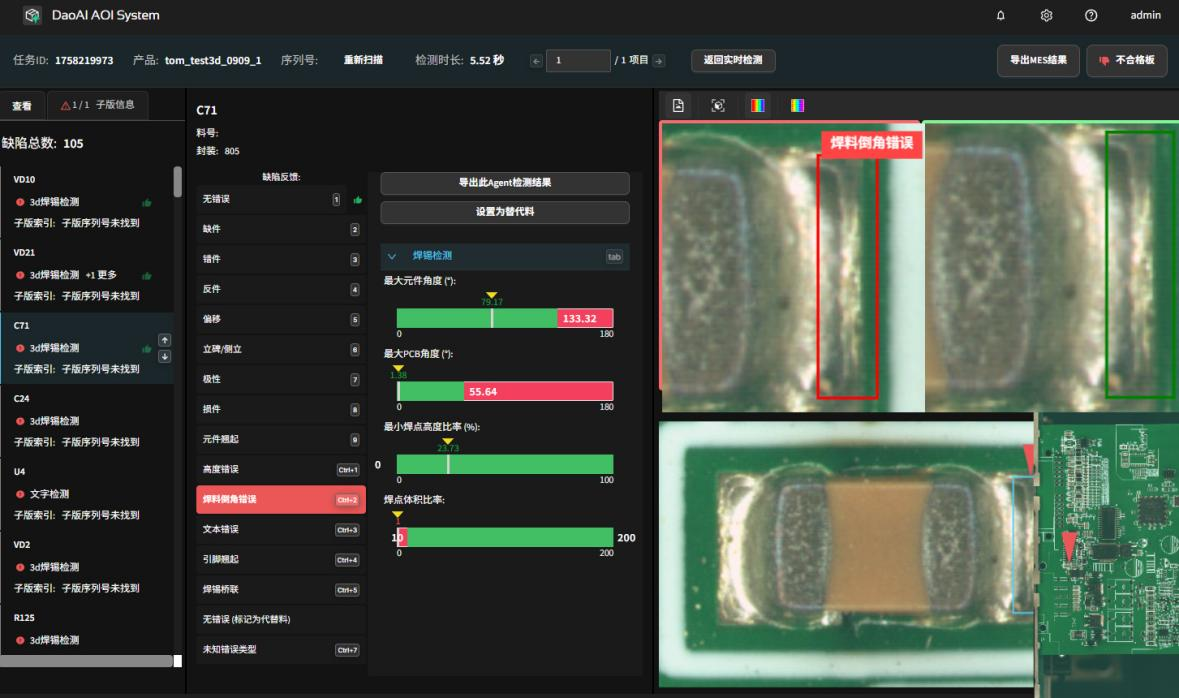Select 焊料倒角错误 defect feedback option
This screenshot has height=698, width=1179.
coord(280,499)
